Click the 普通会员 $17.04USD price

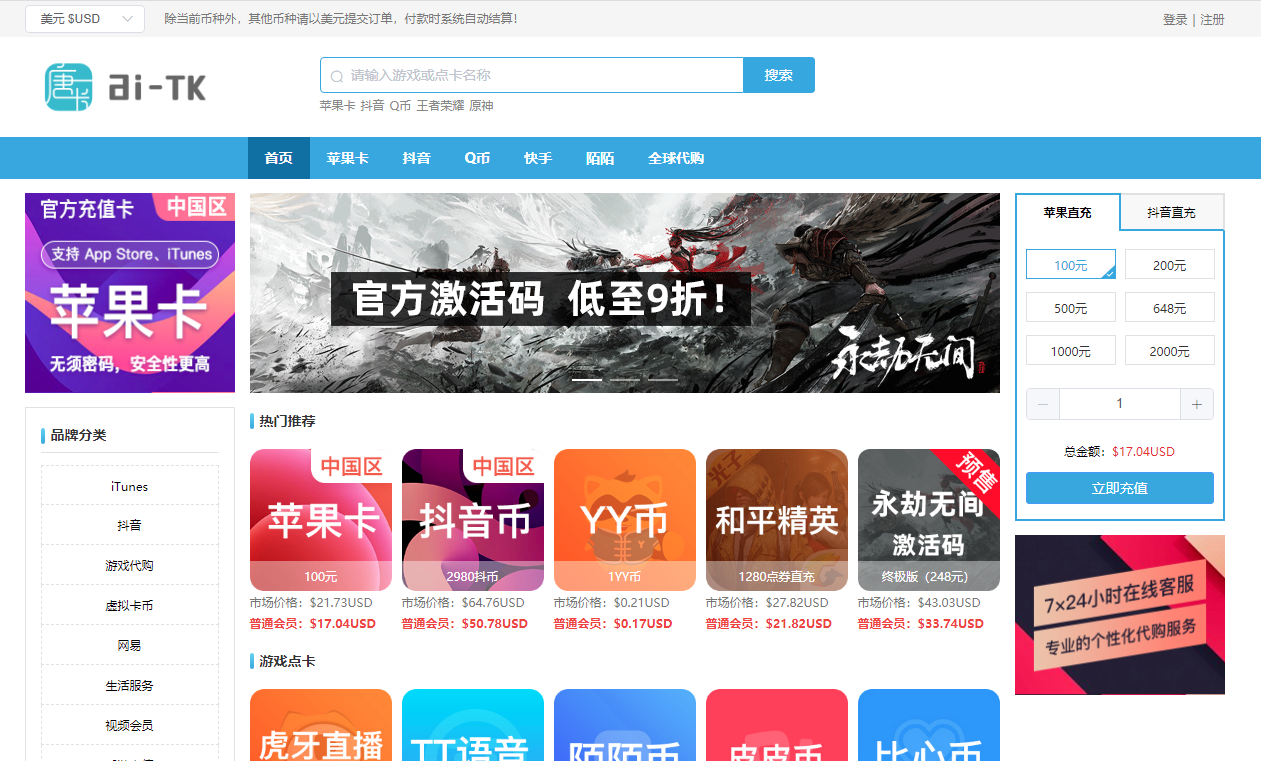click(x=313, y=624)
